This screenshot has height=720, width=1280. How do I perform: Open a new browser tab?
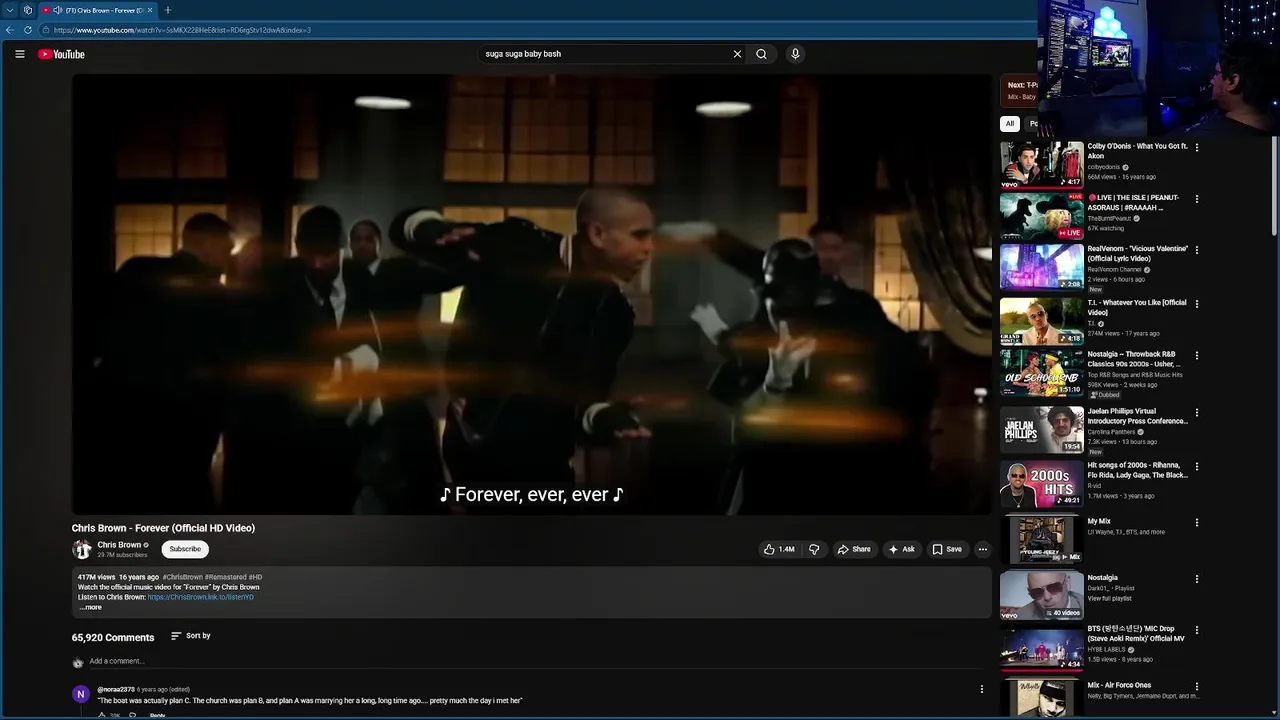tap(167, 10)
